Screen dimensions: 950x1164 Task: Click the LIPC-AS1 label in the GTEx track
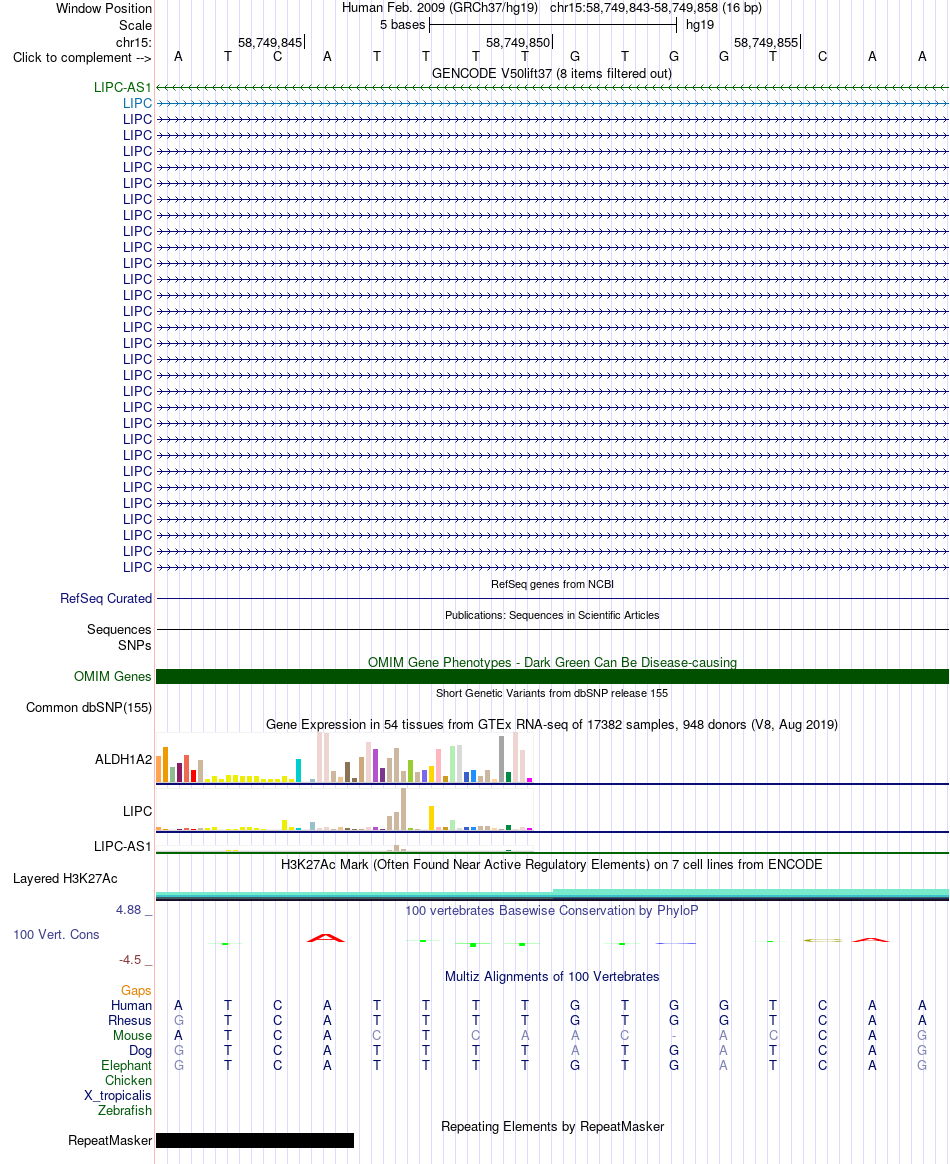(122, 846)
